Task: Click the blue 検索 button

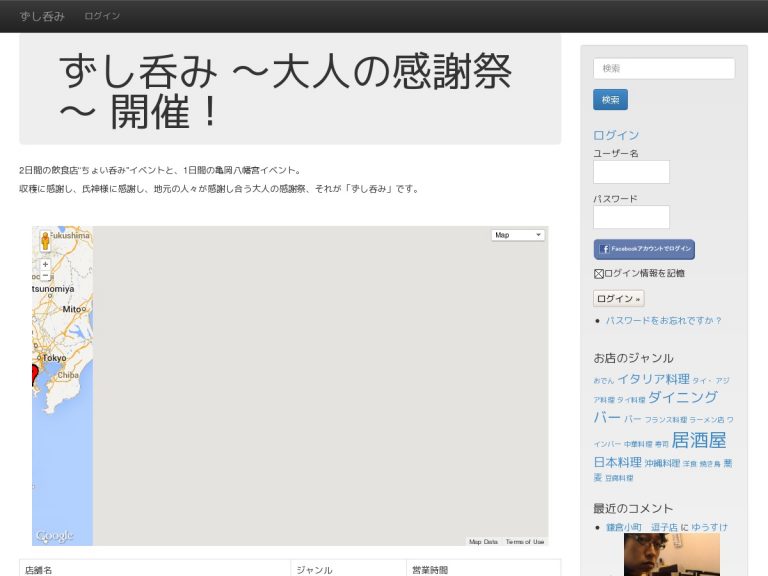Action: point(610,99)
